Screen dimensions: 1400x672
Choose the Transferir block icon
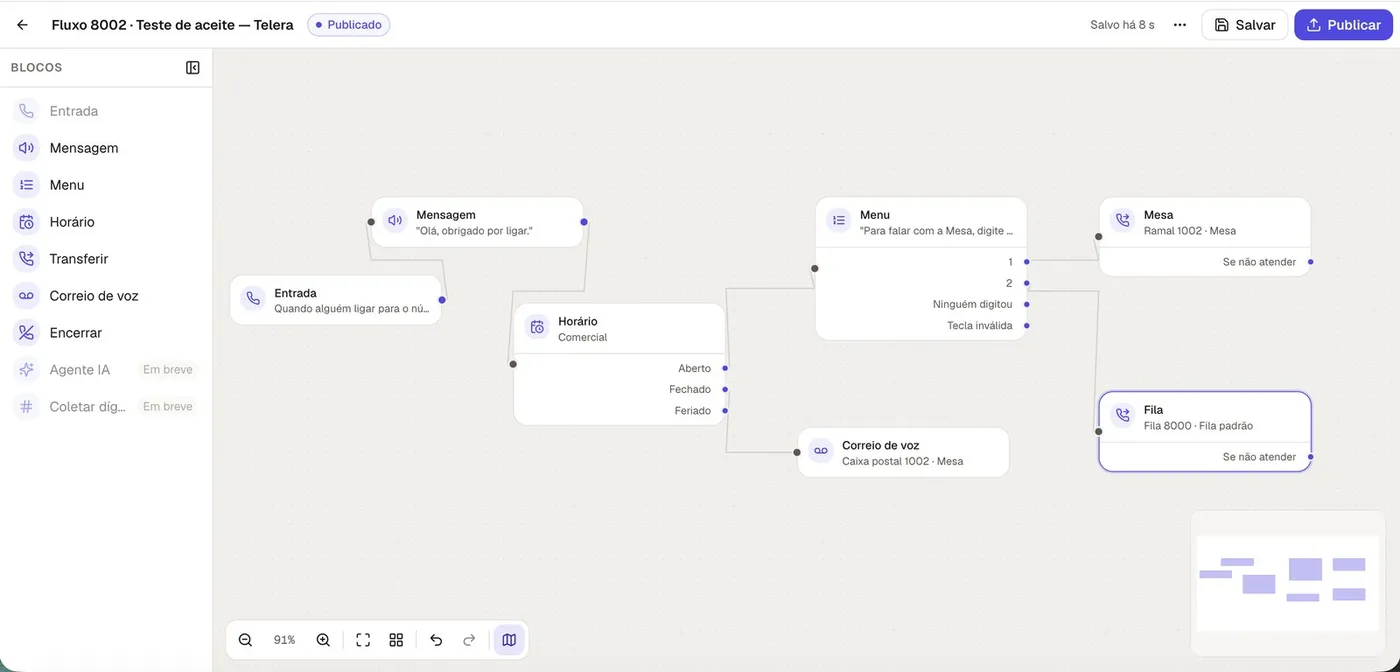pos(26,259)
